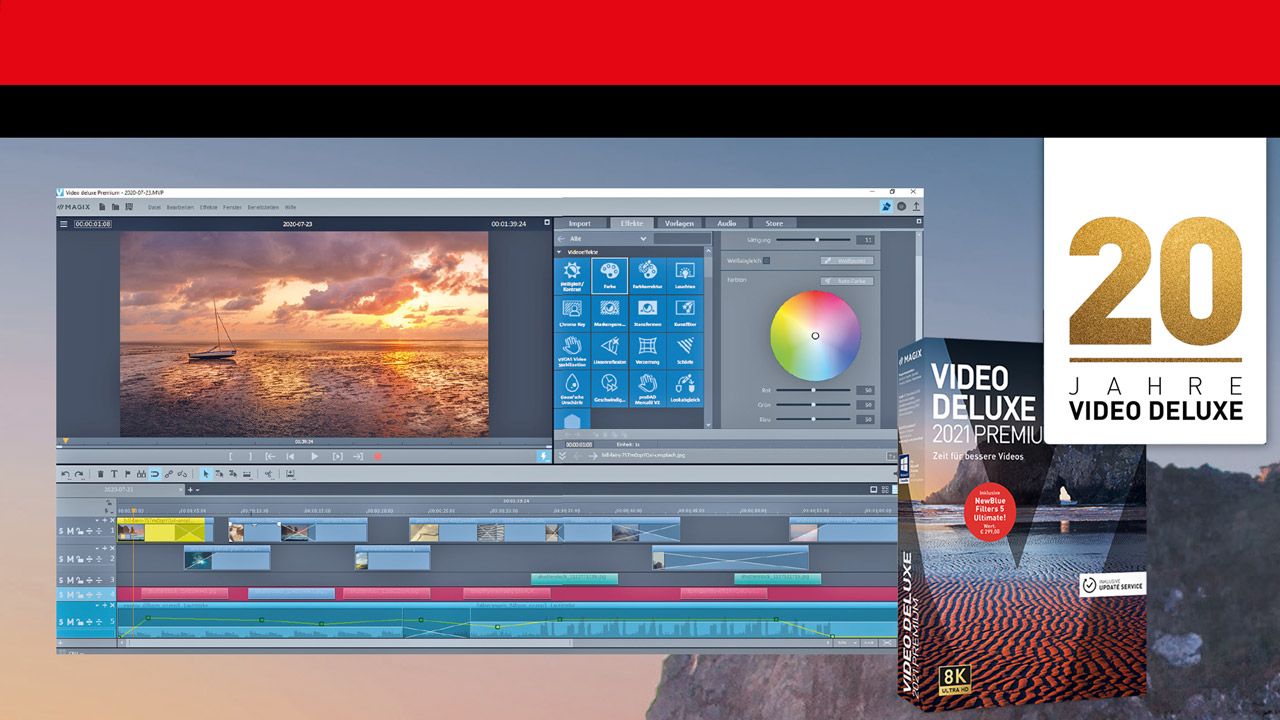This screenshot has height=720, width=1280.
Task: Open proDAD Mercalli V5 stabilizer
Action: (646, 388)
